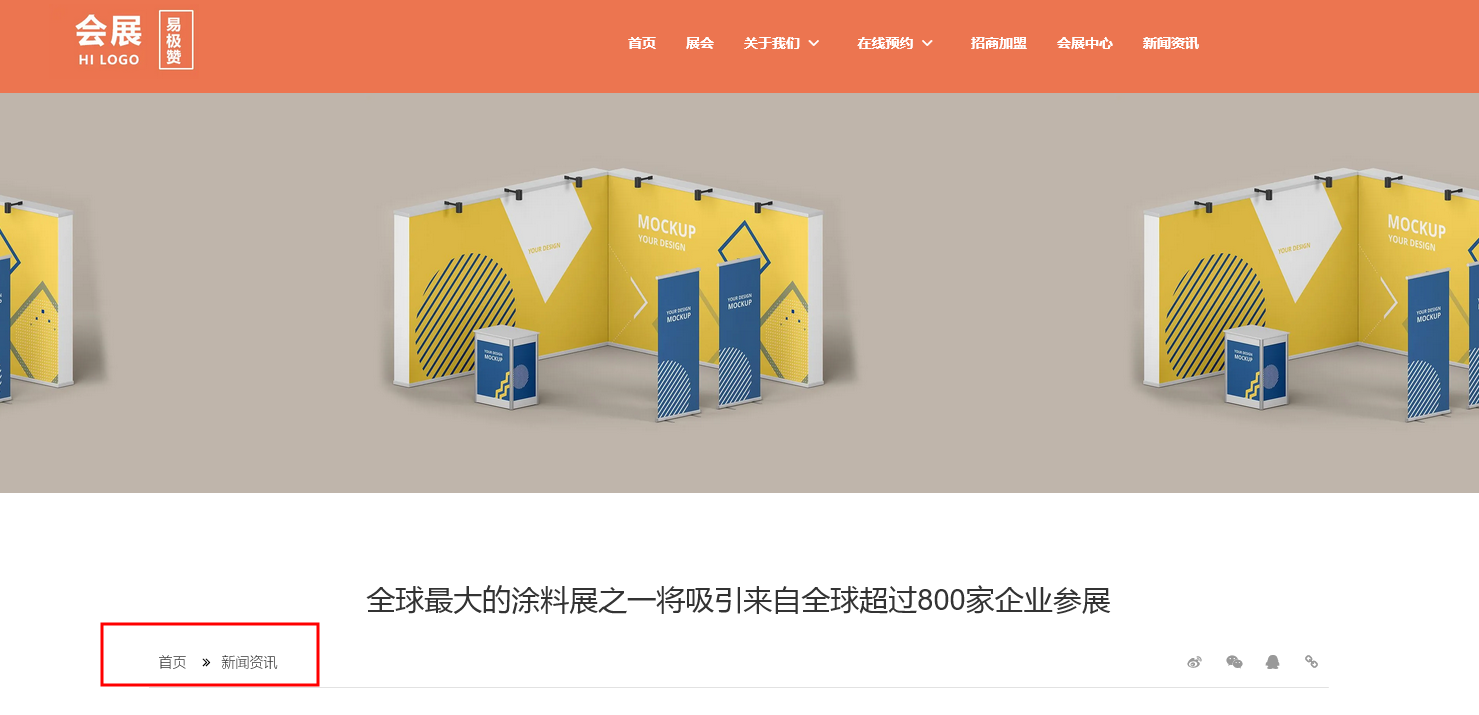Go to 首页 in top navigation

pos(642,43)
